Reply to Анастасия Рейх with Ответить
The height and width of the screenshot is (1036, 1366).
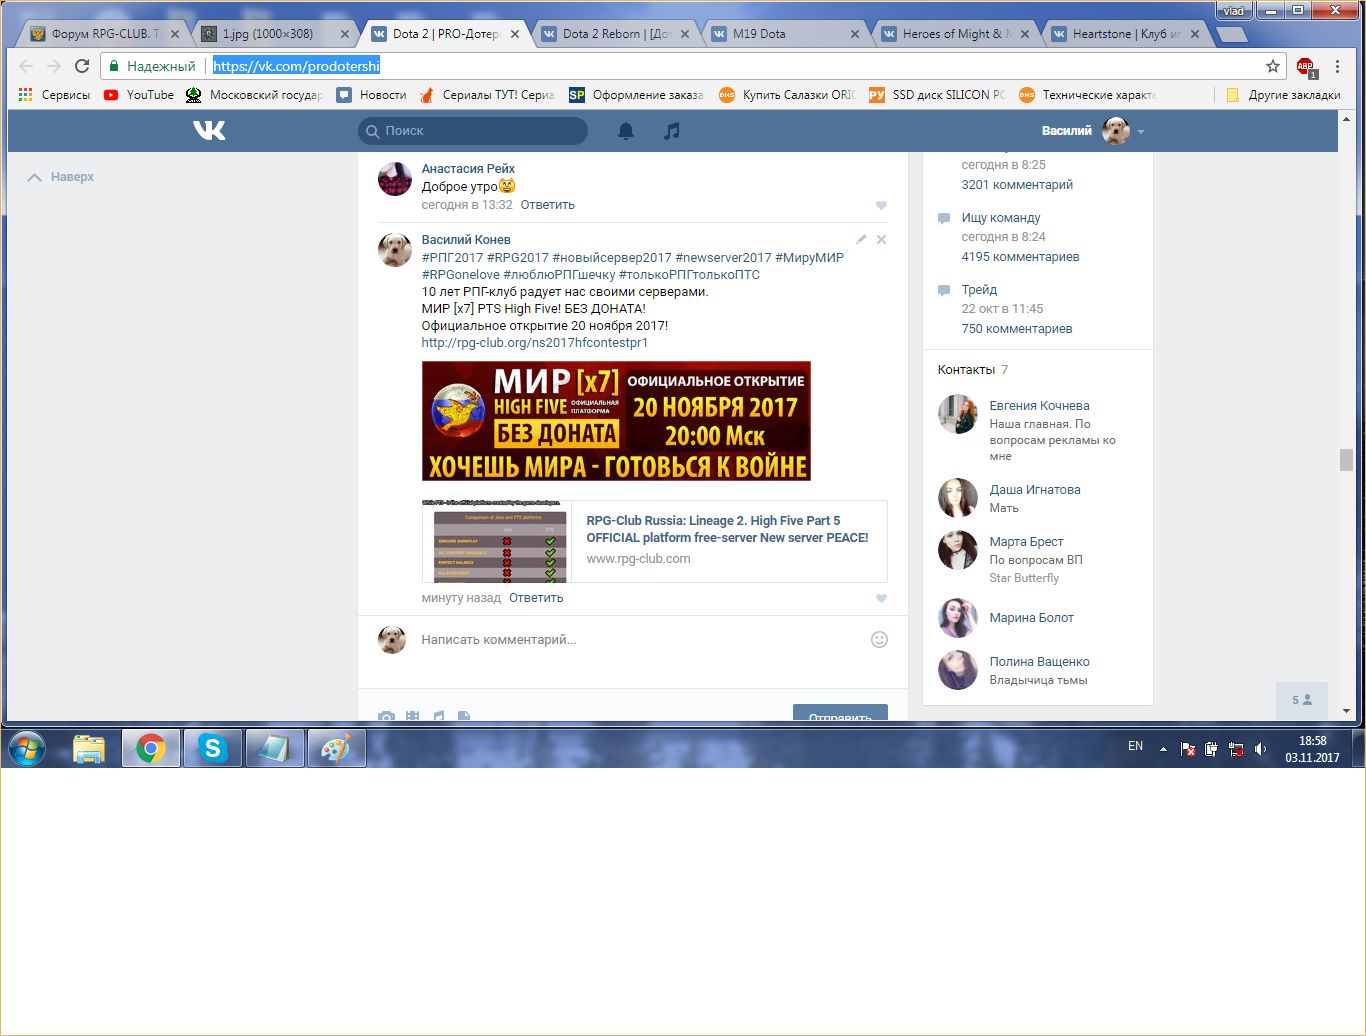[548, 205]
